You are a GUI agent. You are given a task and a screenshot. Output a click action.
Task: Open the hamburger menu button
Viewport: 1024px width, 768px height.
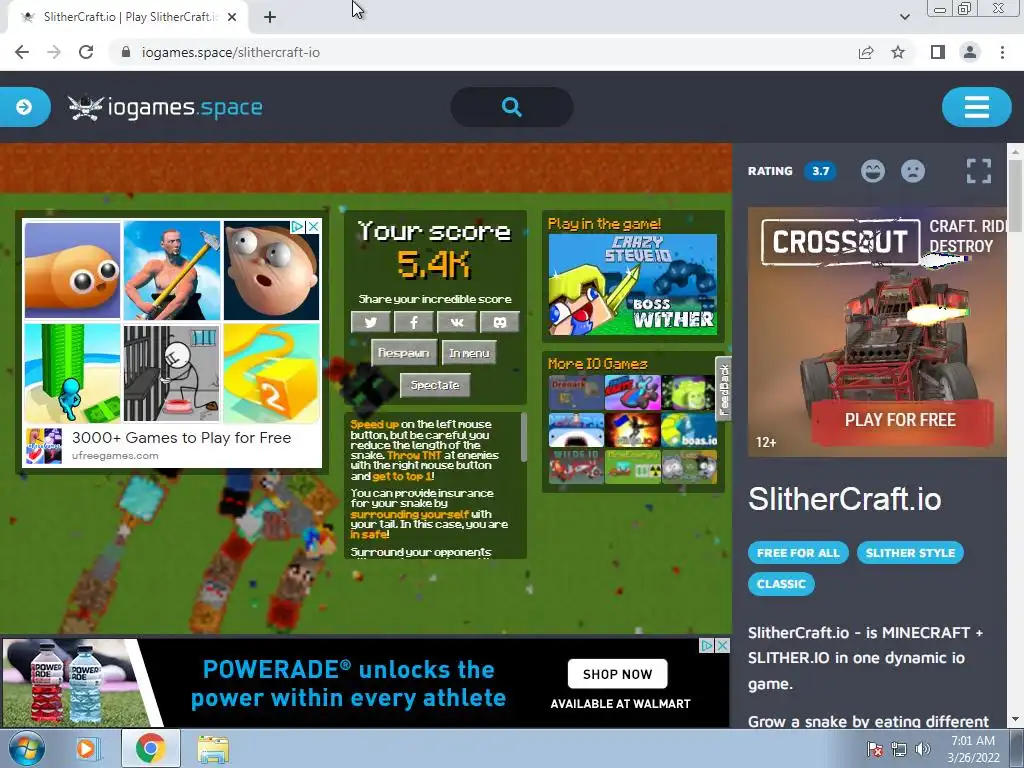point(976,107)
